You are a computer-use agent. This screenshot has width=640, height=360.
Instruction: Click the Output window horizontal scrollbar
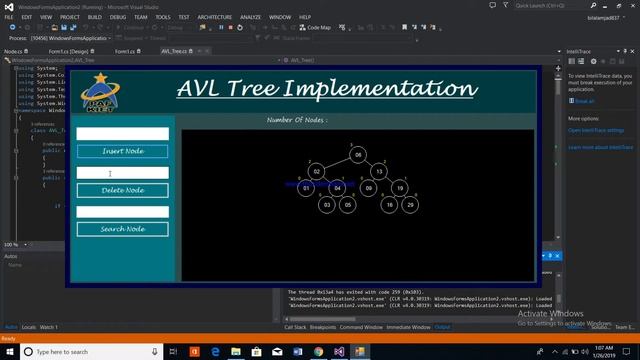[x=322, y=319]
